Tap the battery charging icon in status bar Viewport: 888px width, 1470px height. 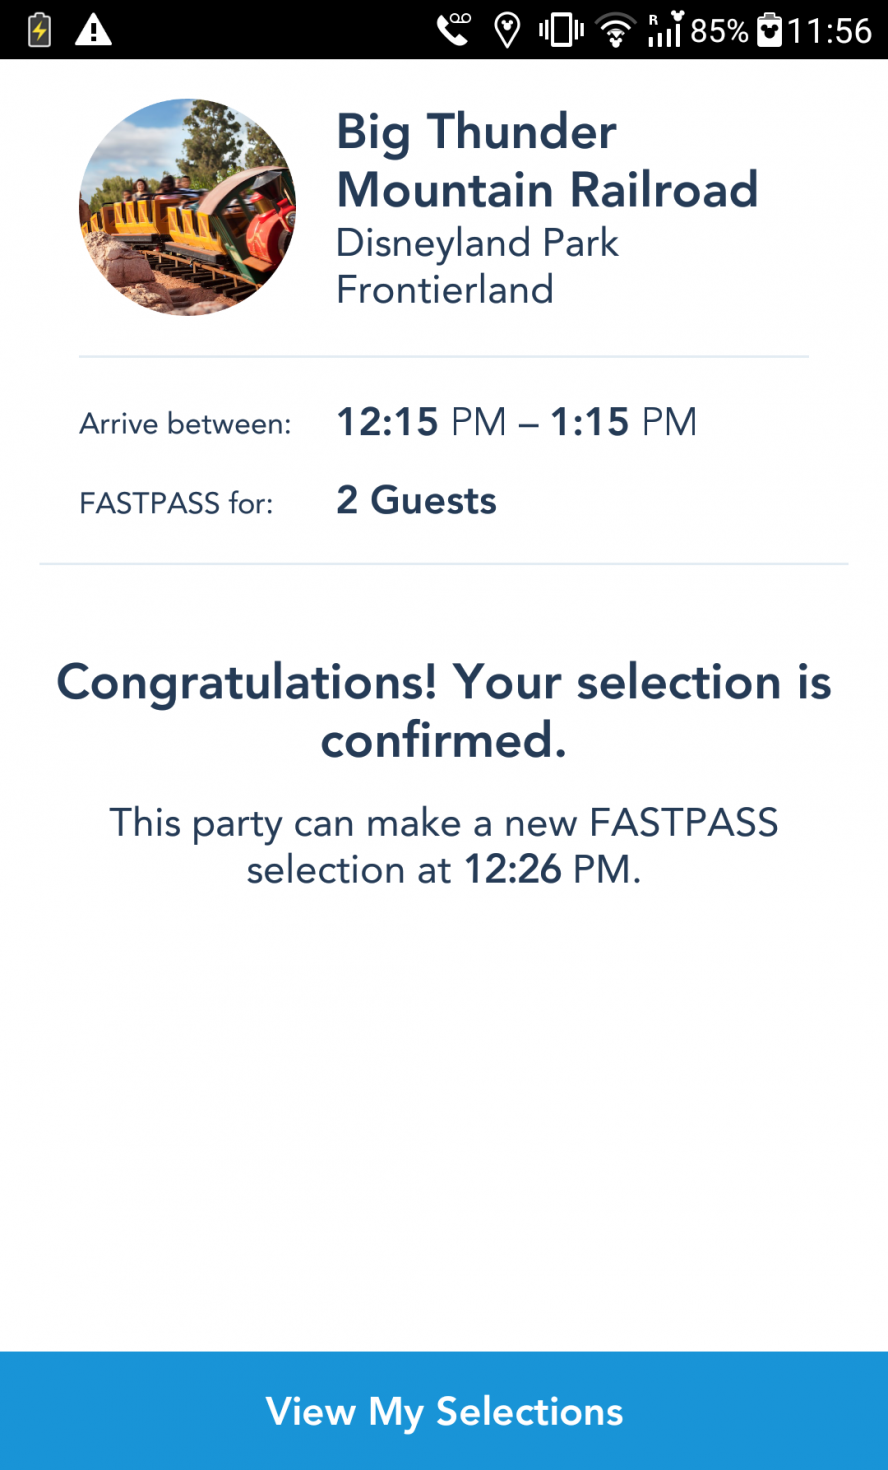(x=39, y=30)
